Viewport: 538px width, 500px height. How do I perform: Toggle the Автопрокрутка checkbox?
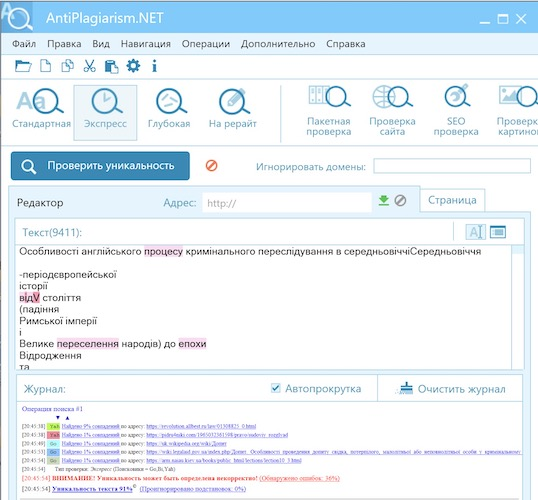275,388
